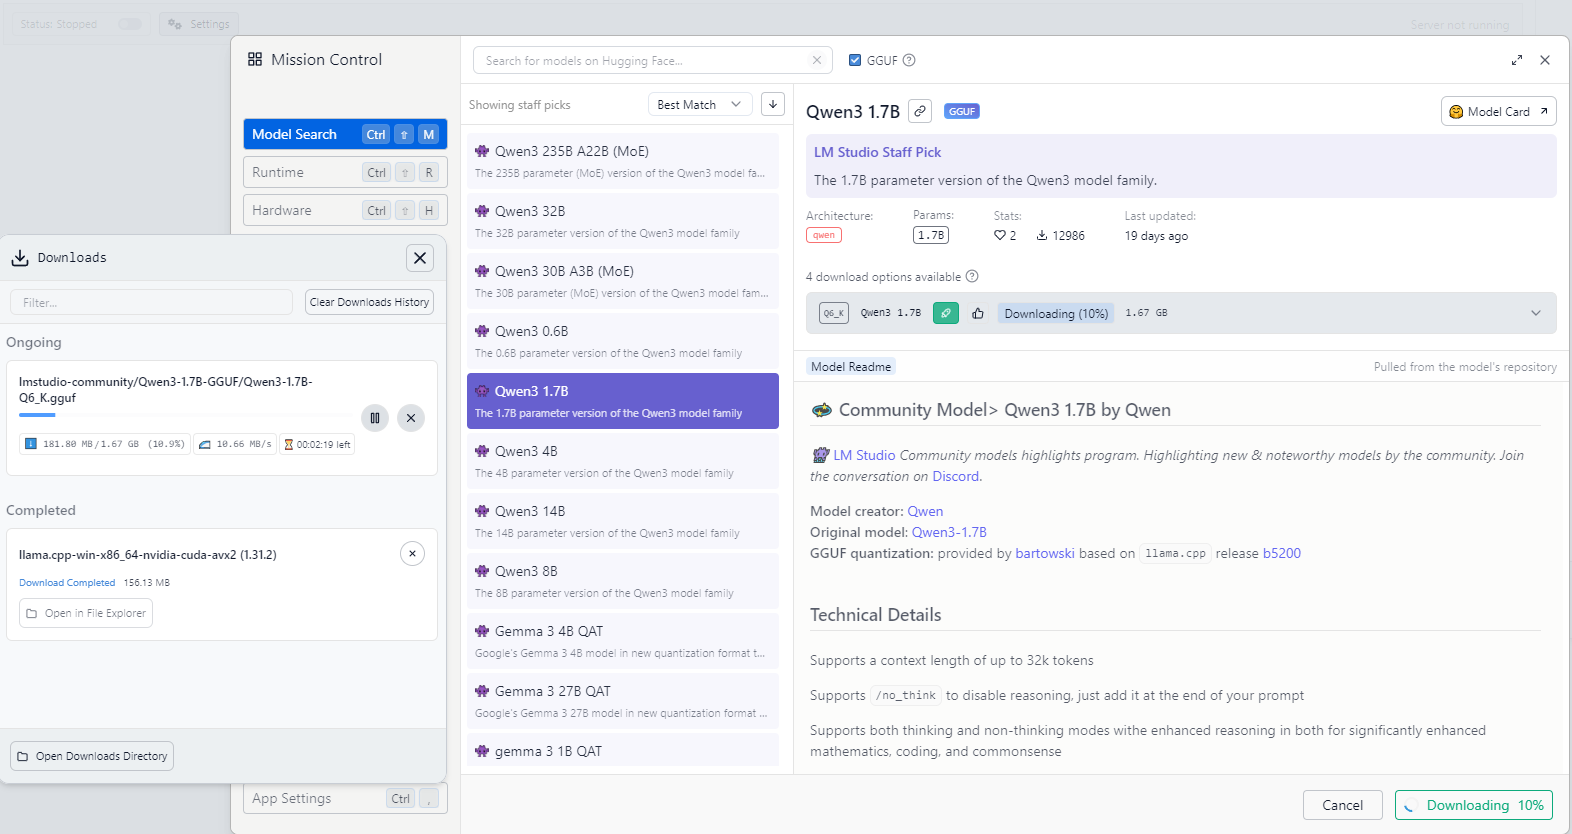Click the qwen architecture tag

click(824, 236)
